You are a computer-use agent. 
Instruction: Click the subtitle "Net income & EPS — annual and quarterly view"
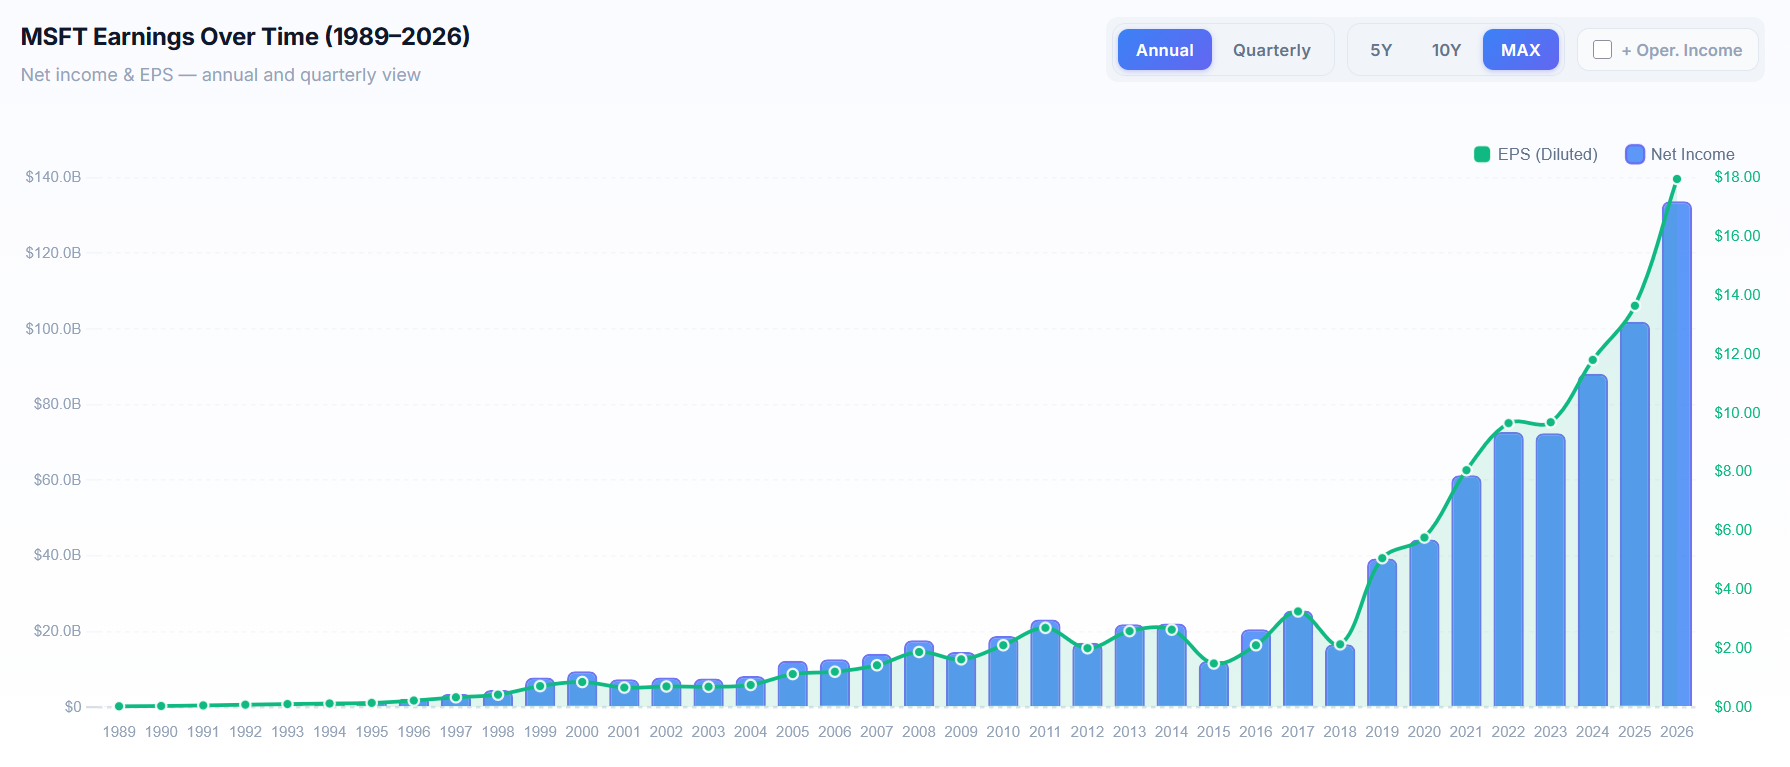point(221,75)
